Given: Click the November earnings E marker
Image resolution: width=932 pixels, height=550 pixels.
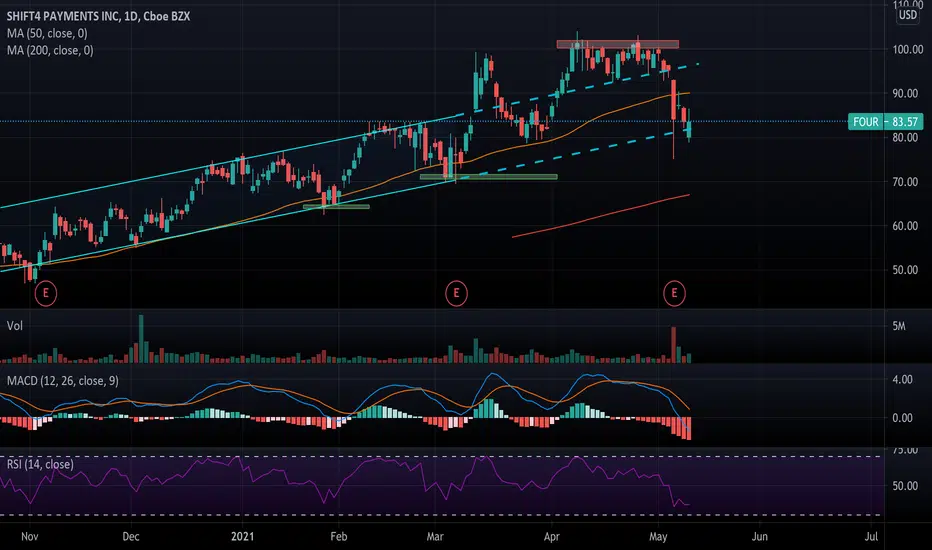Looking at the screenshot, I should [46, 293].
